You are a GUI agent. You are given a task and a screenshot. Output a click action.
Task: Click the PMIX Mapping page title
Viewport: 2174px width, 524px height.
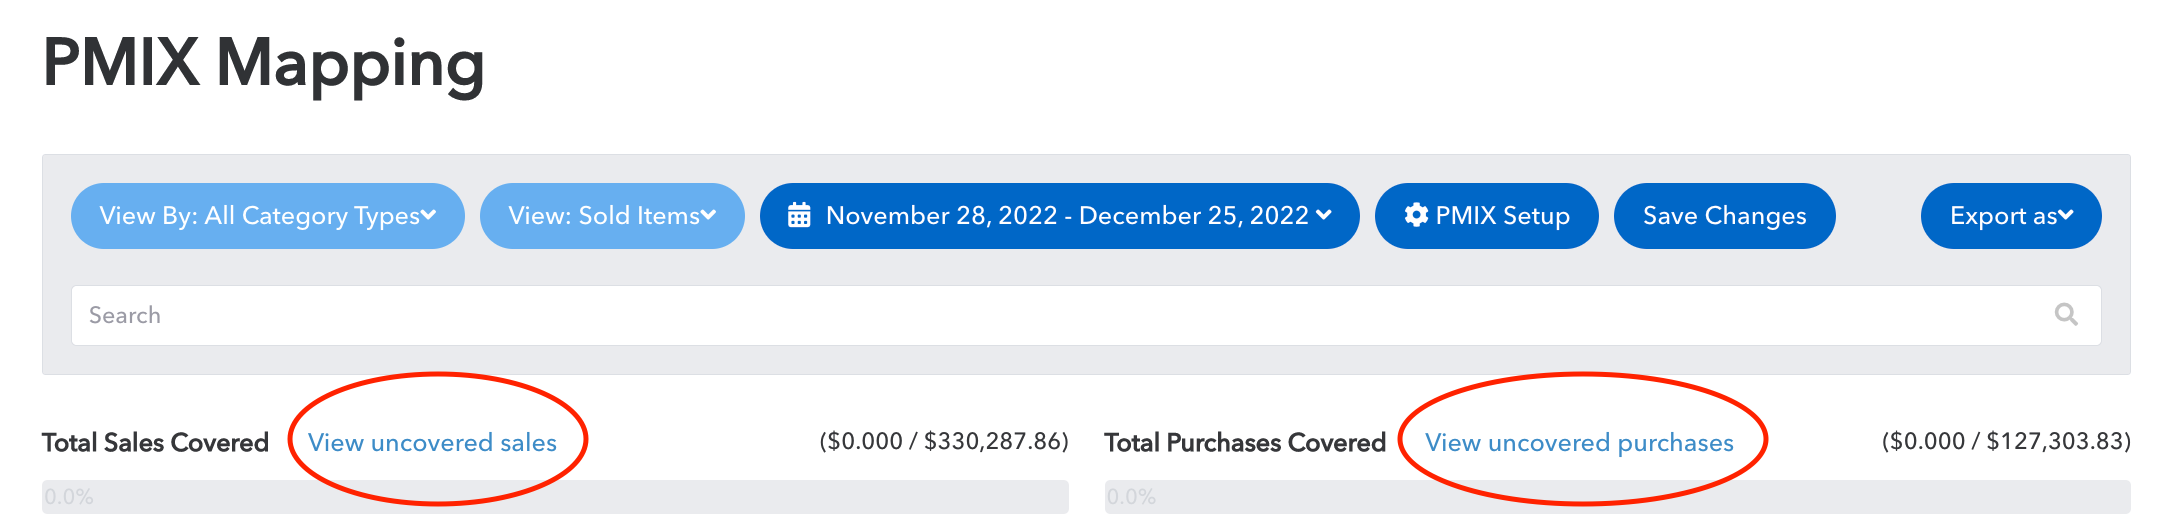pyautogui.click(x=264, y=64)
